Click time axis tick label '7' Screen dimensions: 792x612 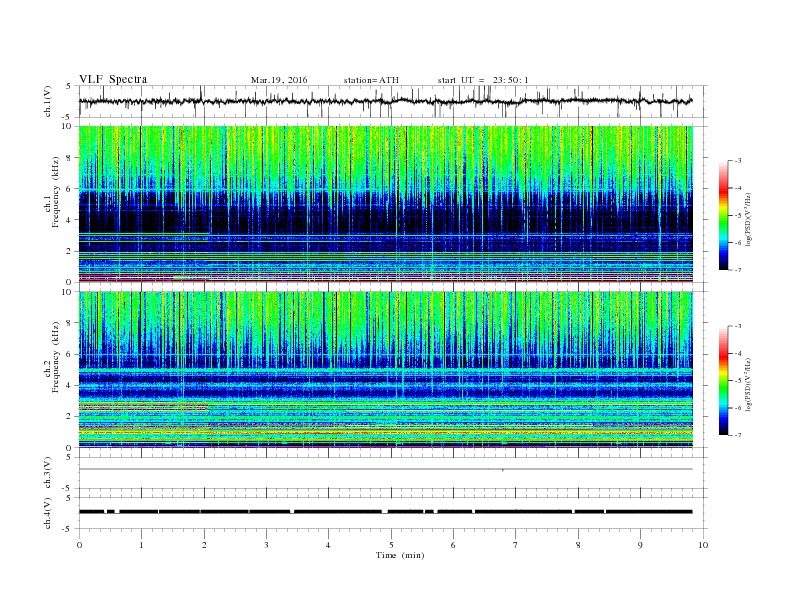point(516,545)
